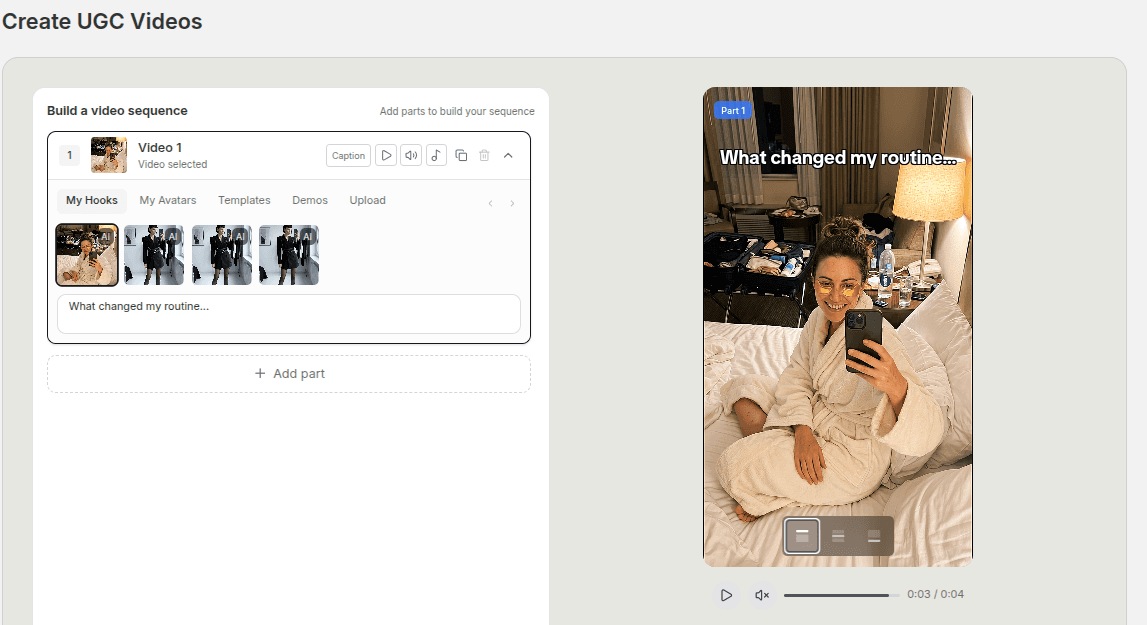
Task: Switch to the My Avatars tab
Action: [167, 200]
